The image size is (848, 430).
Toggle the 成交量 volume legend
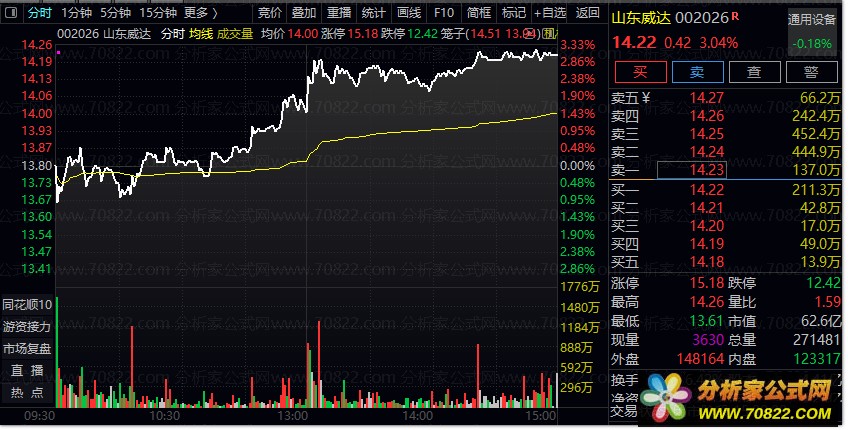pos(235,34)
